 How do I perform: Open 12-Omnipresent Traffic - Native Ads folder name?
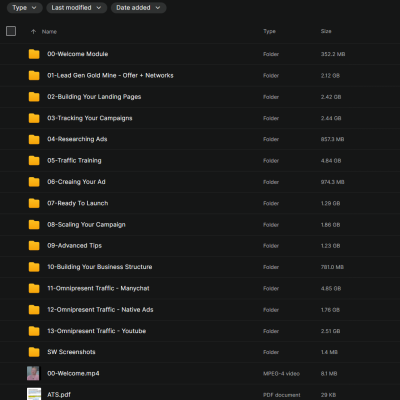click(x=100, y=310)
